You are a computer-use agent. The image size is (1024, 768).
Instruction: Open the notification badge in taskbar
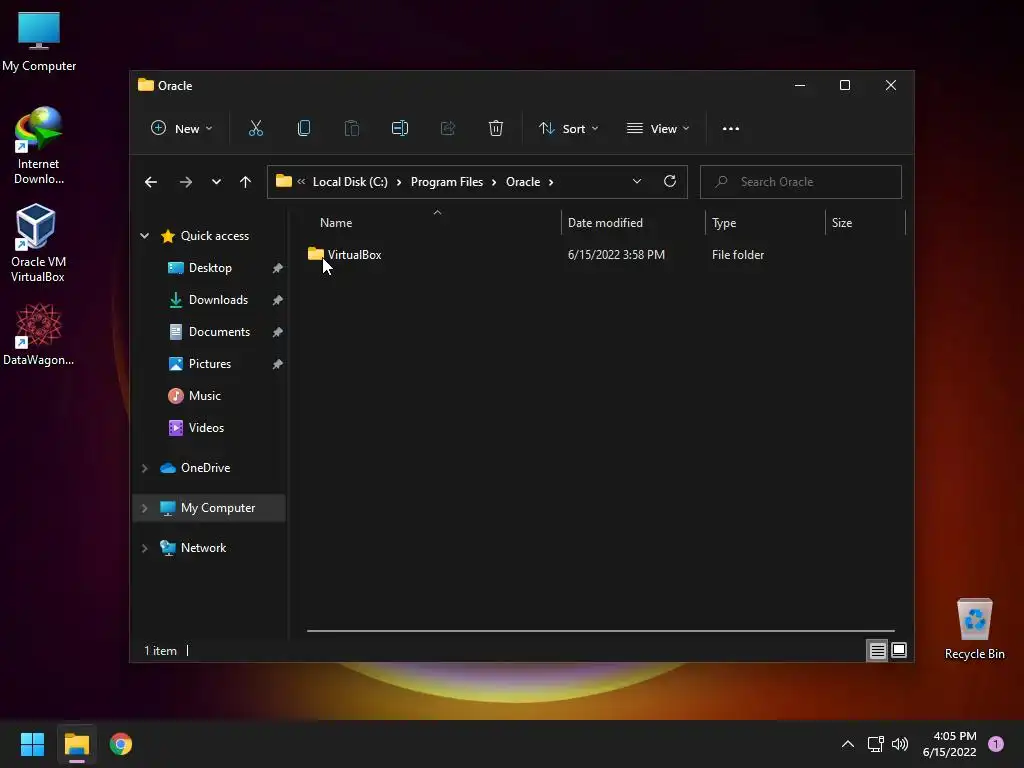point(996,744)
